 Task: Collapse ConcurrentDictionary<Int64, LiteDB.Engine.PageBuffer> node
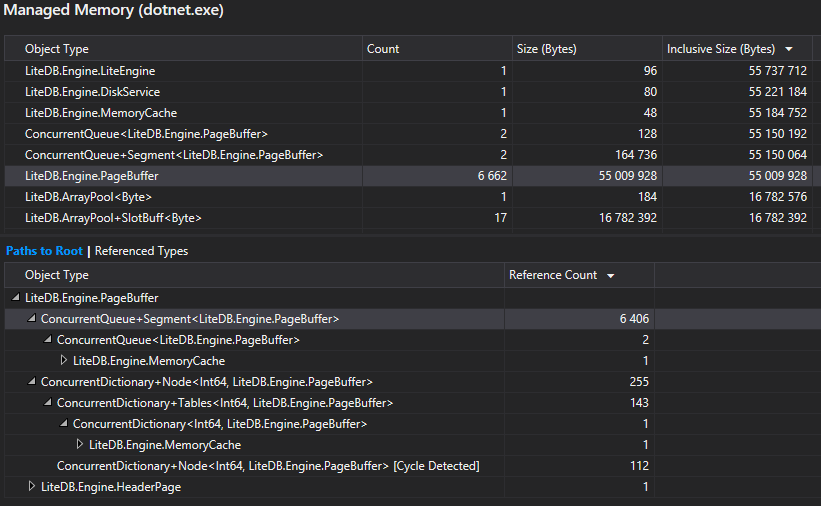tap(64, 423)
